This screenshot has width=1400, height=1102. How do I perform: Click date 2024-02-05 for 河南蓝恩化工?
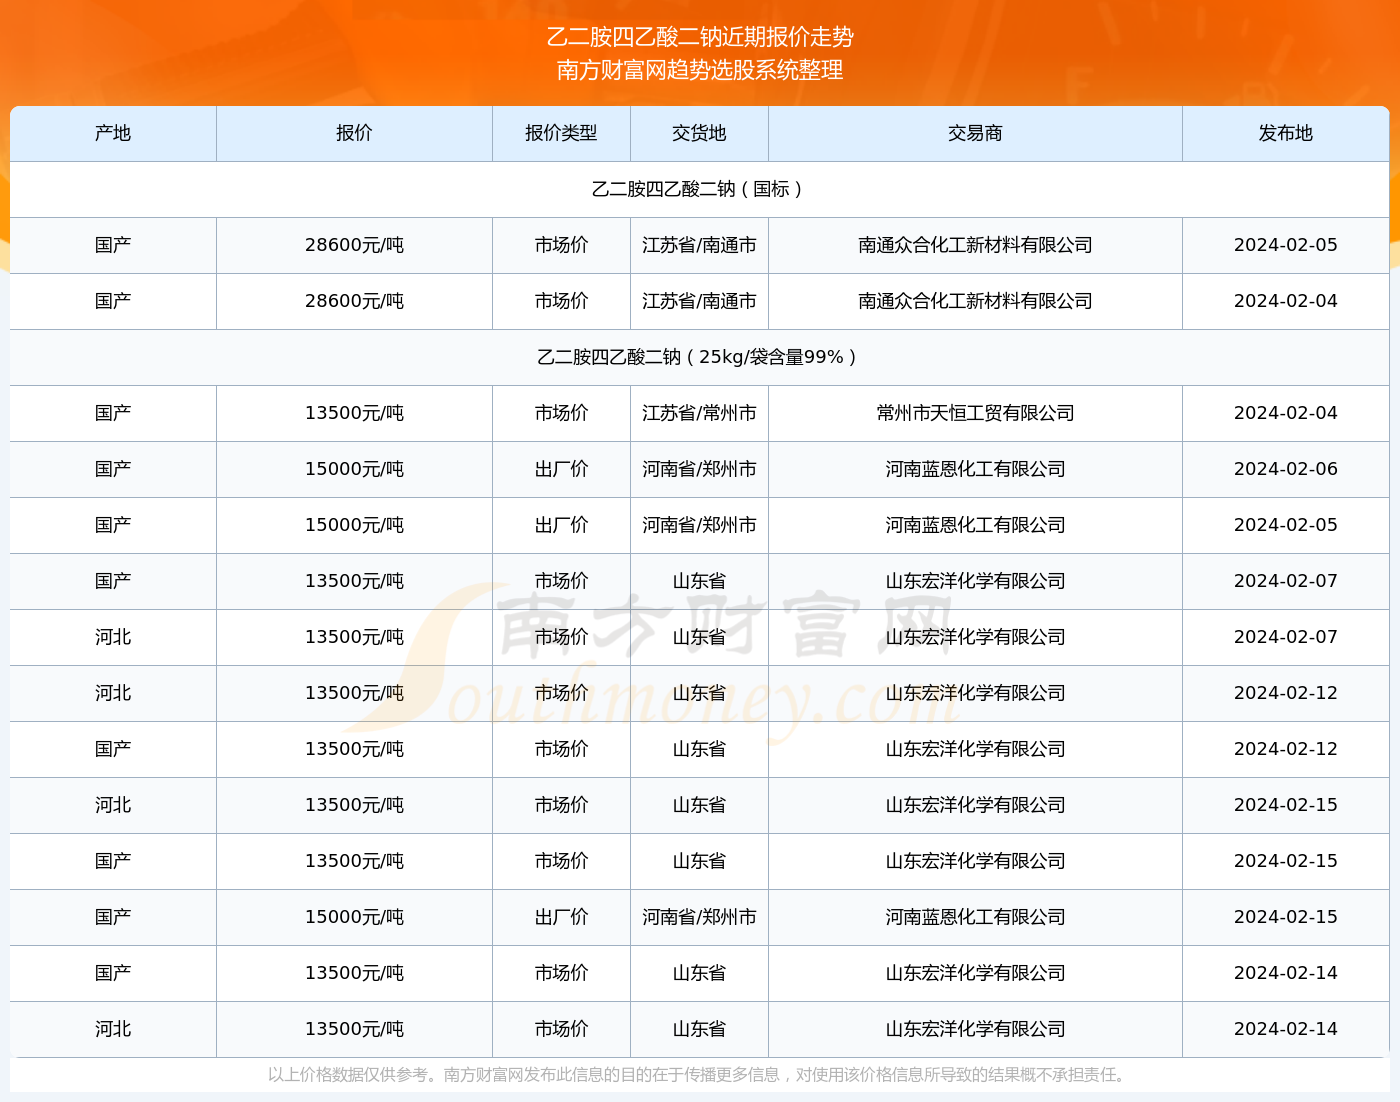coord(1285,525)
